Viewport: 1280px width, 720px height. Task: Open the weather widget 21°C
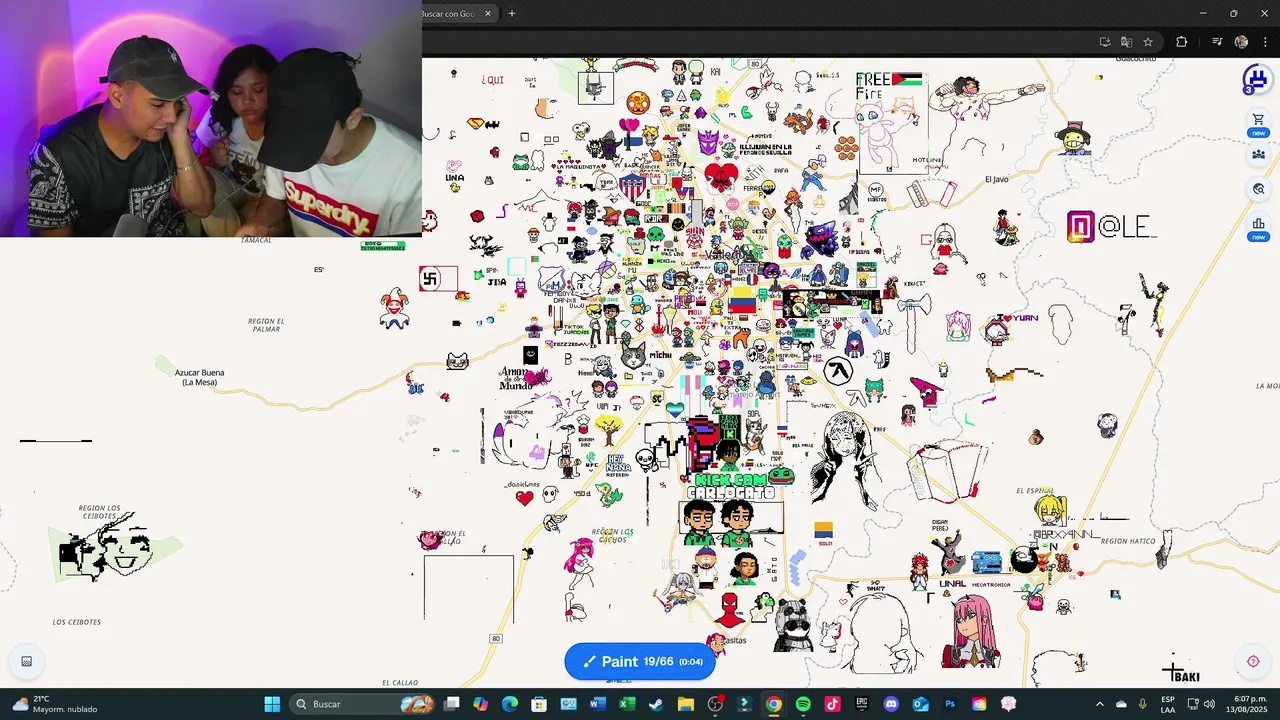[x=55, y=704]
